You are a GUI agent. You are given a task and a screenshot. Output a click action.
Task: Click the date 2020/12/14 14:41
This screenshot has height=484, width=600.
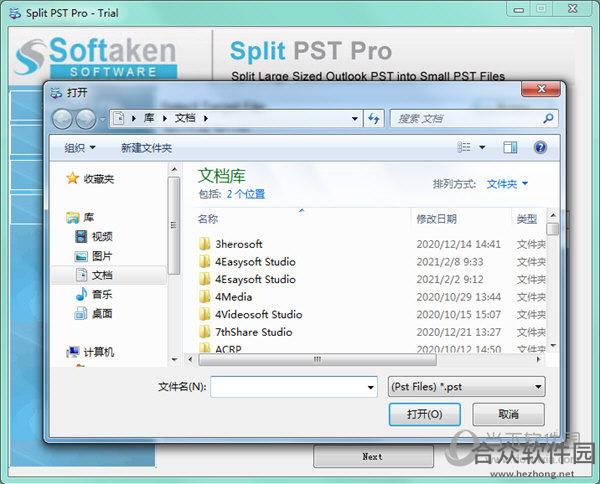click(x=458, y=244)
